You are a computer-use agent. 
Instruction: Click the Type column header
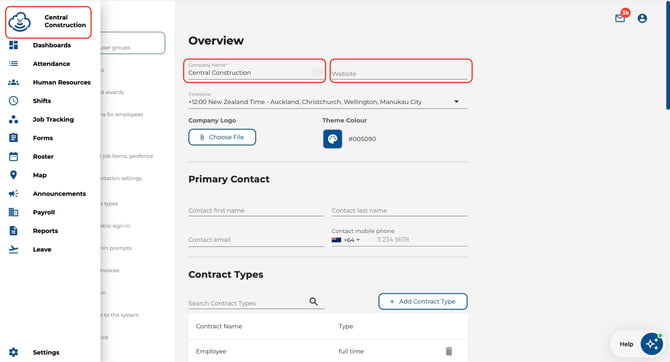coord(346,326)
